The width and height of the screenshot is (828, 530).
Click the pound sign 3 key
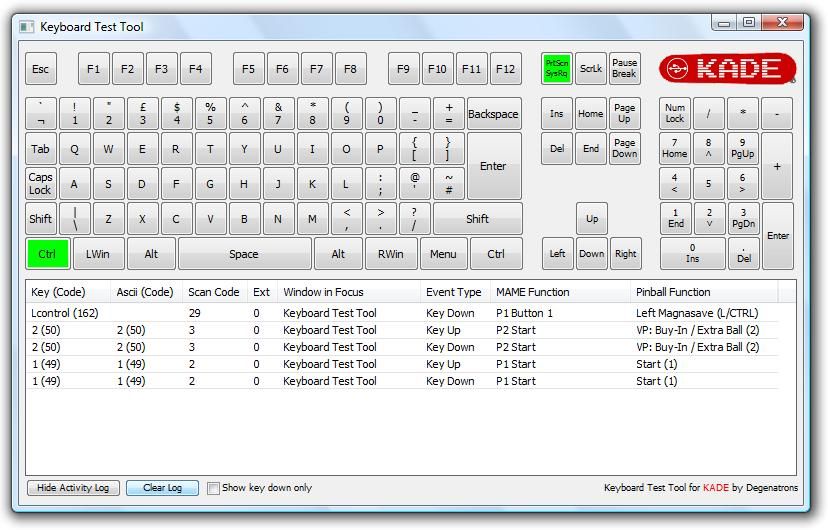[x=143, y=113]
